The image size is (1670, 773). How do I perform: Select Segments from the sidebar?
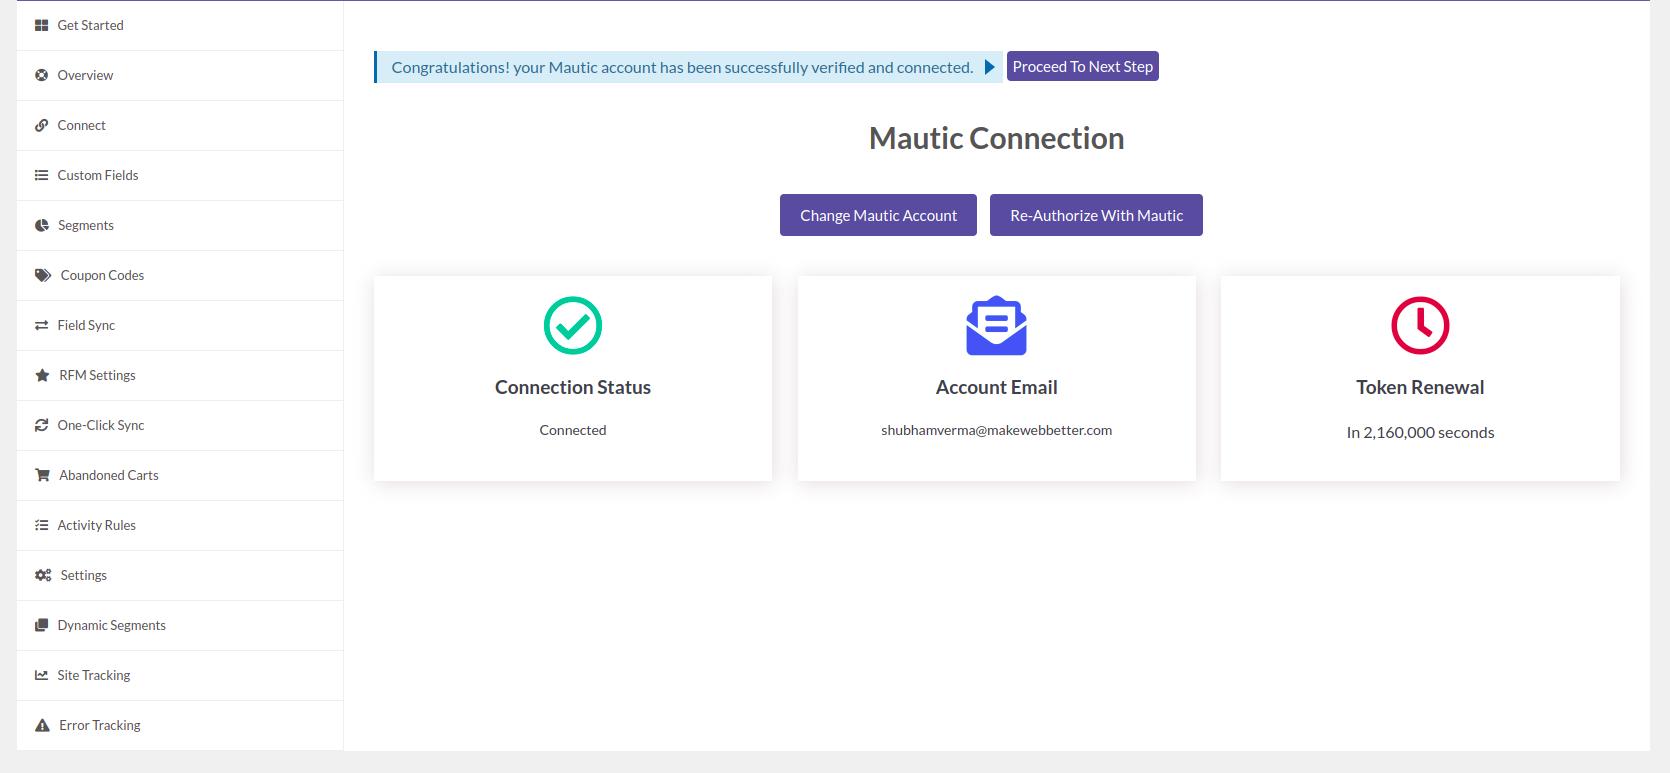[180, 225]
